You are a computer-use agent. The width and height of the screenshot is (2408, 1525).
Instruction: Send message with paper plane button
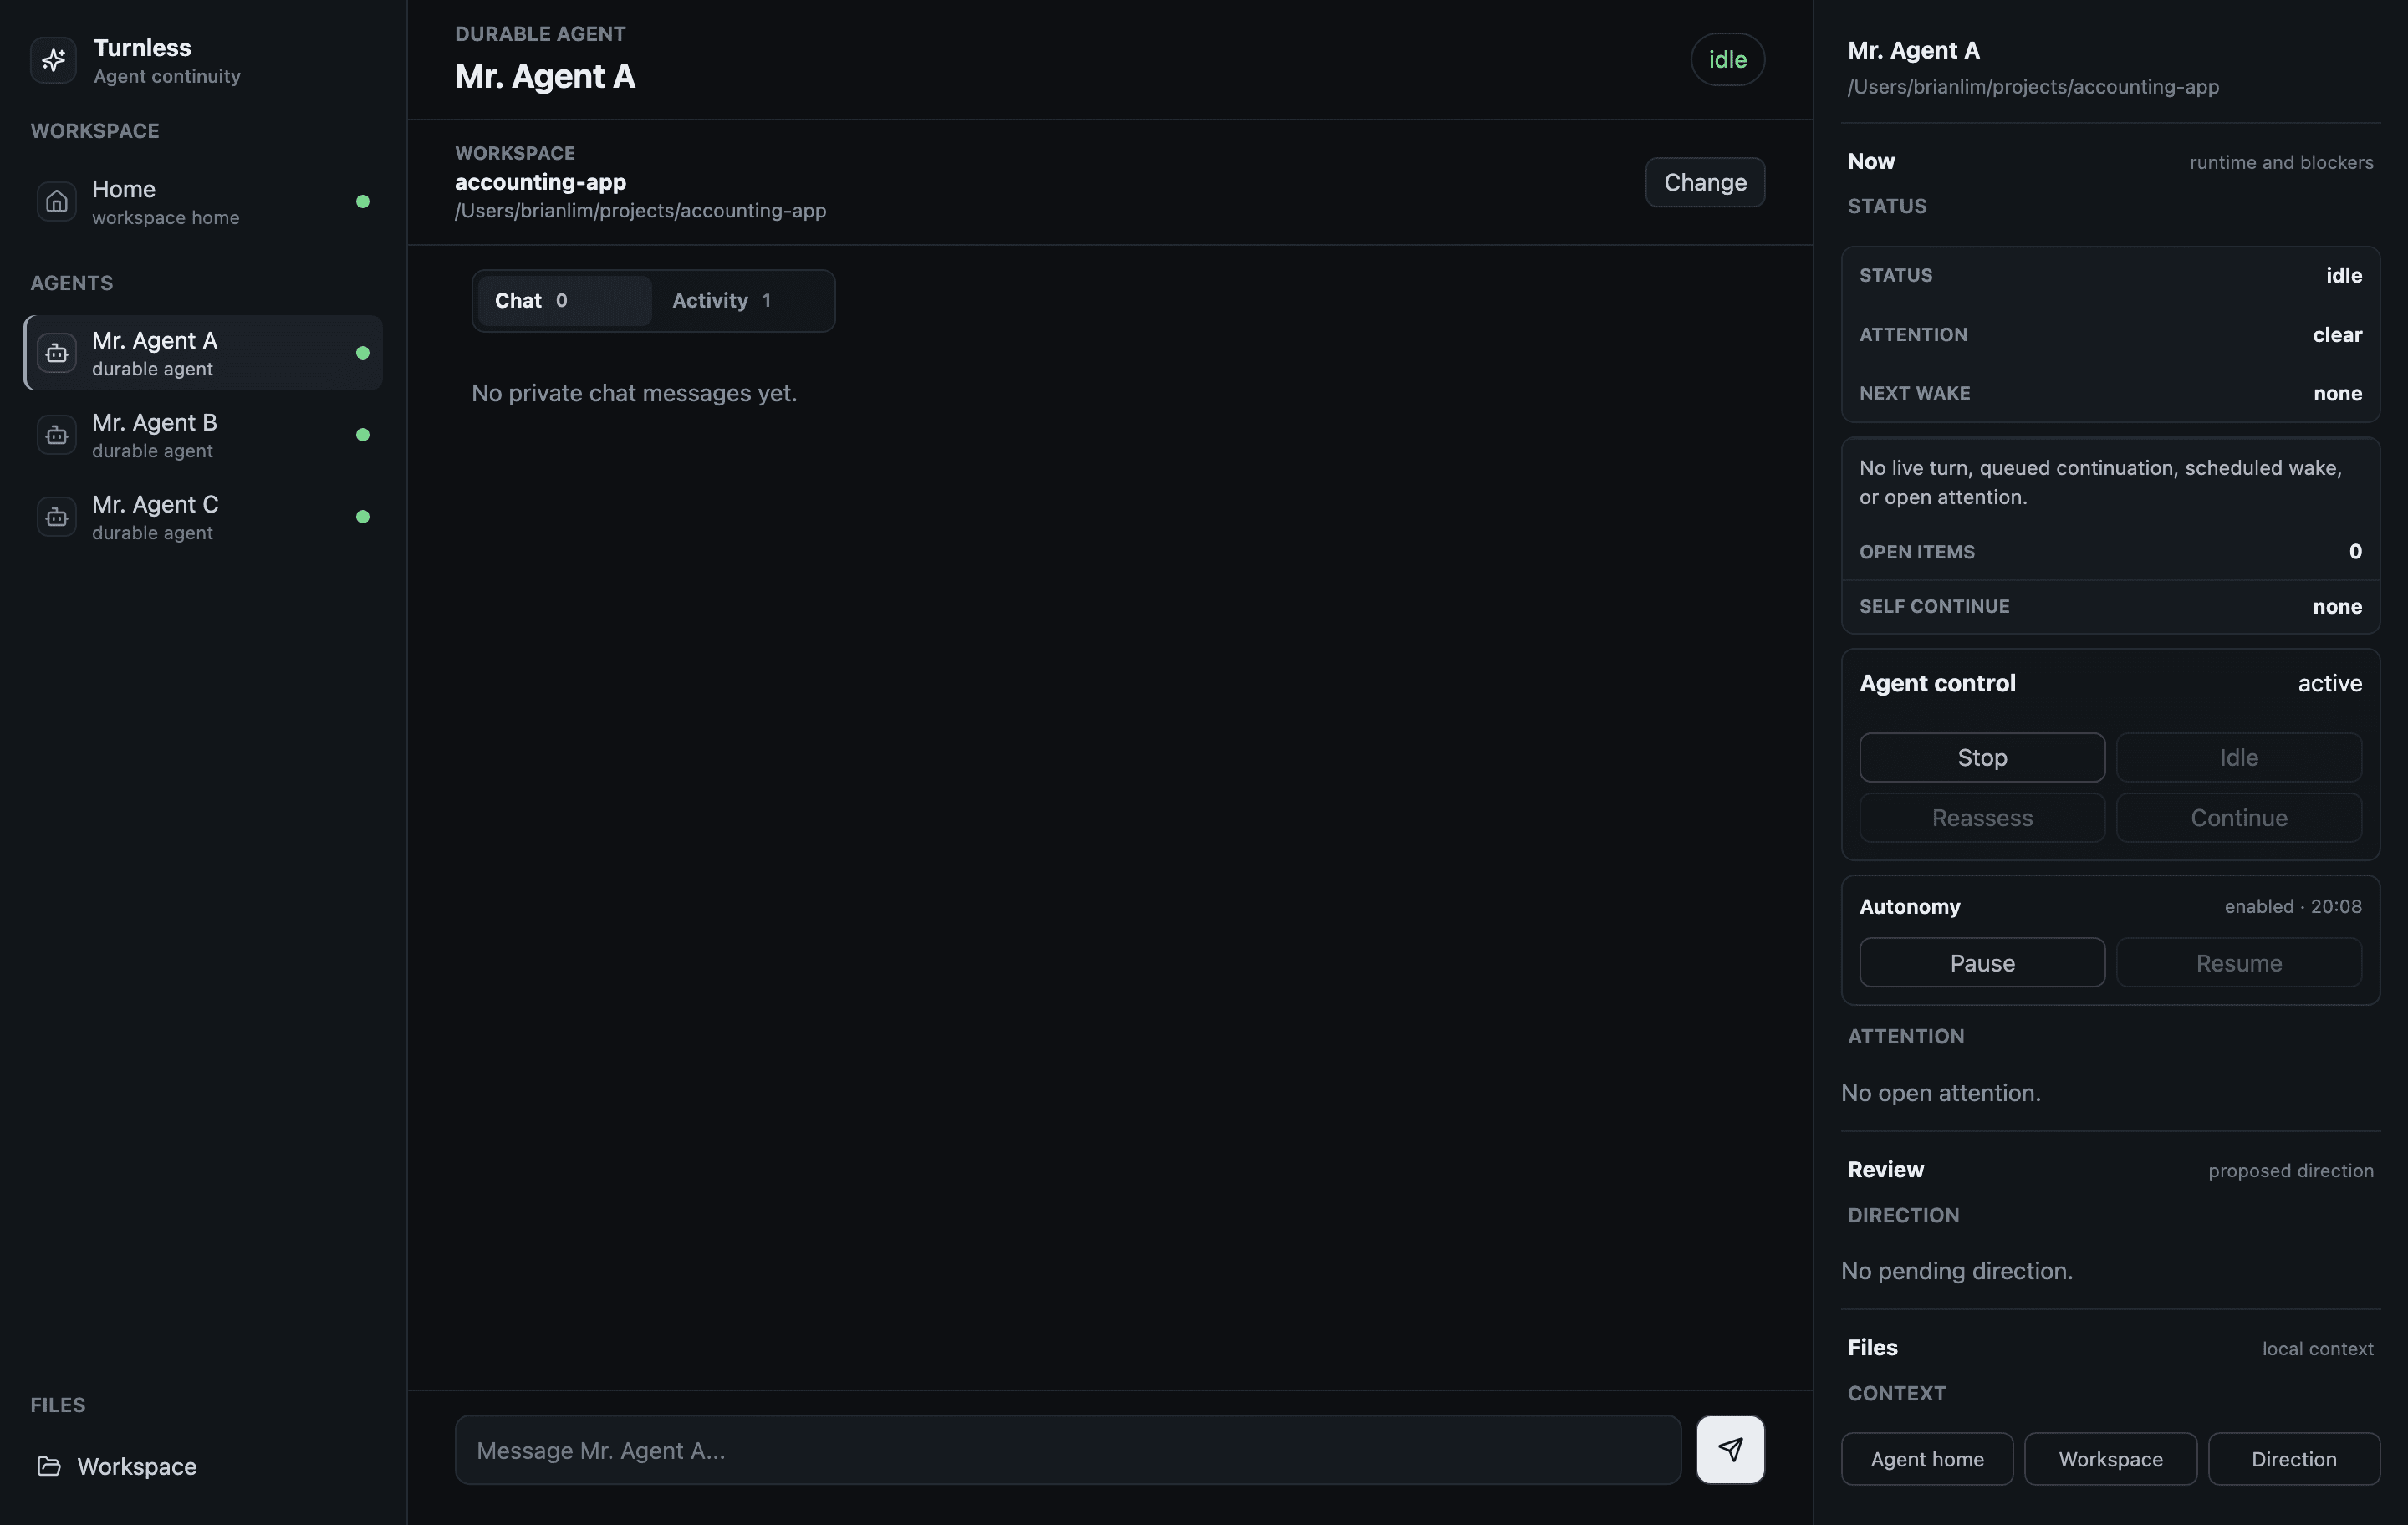(1730, 1449)
